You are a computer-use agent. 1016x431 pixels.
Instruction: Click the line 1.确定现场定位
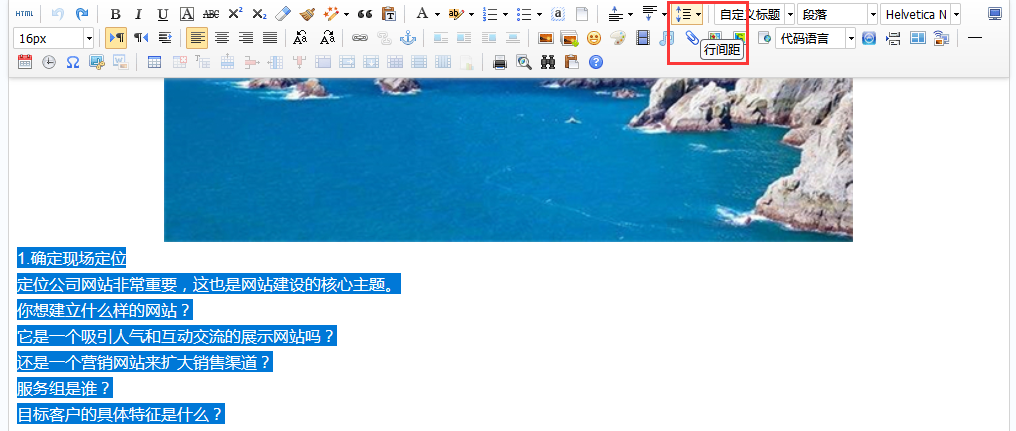click(71, 259)
